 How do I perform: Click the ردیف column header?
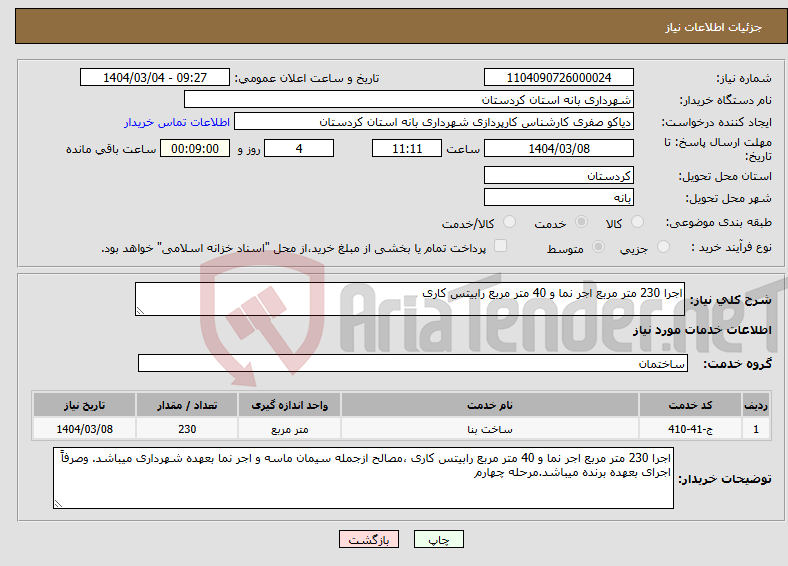[756, 405]
